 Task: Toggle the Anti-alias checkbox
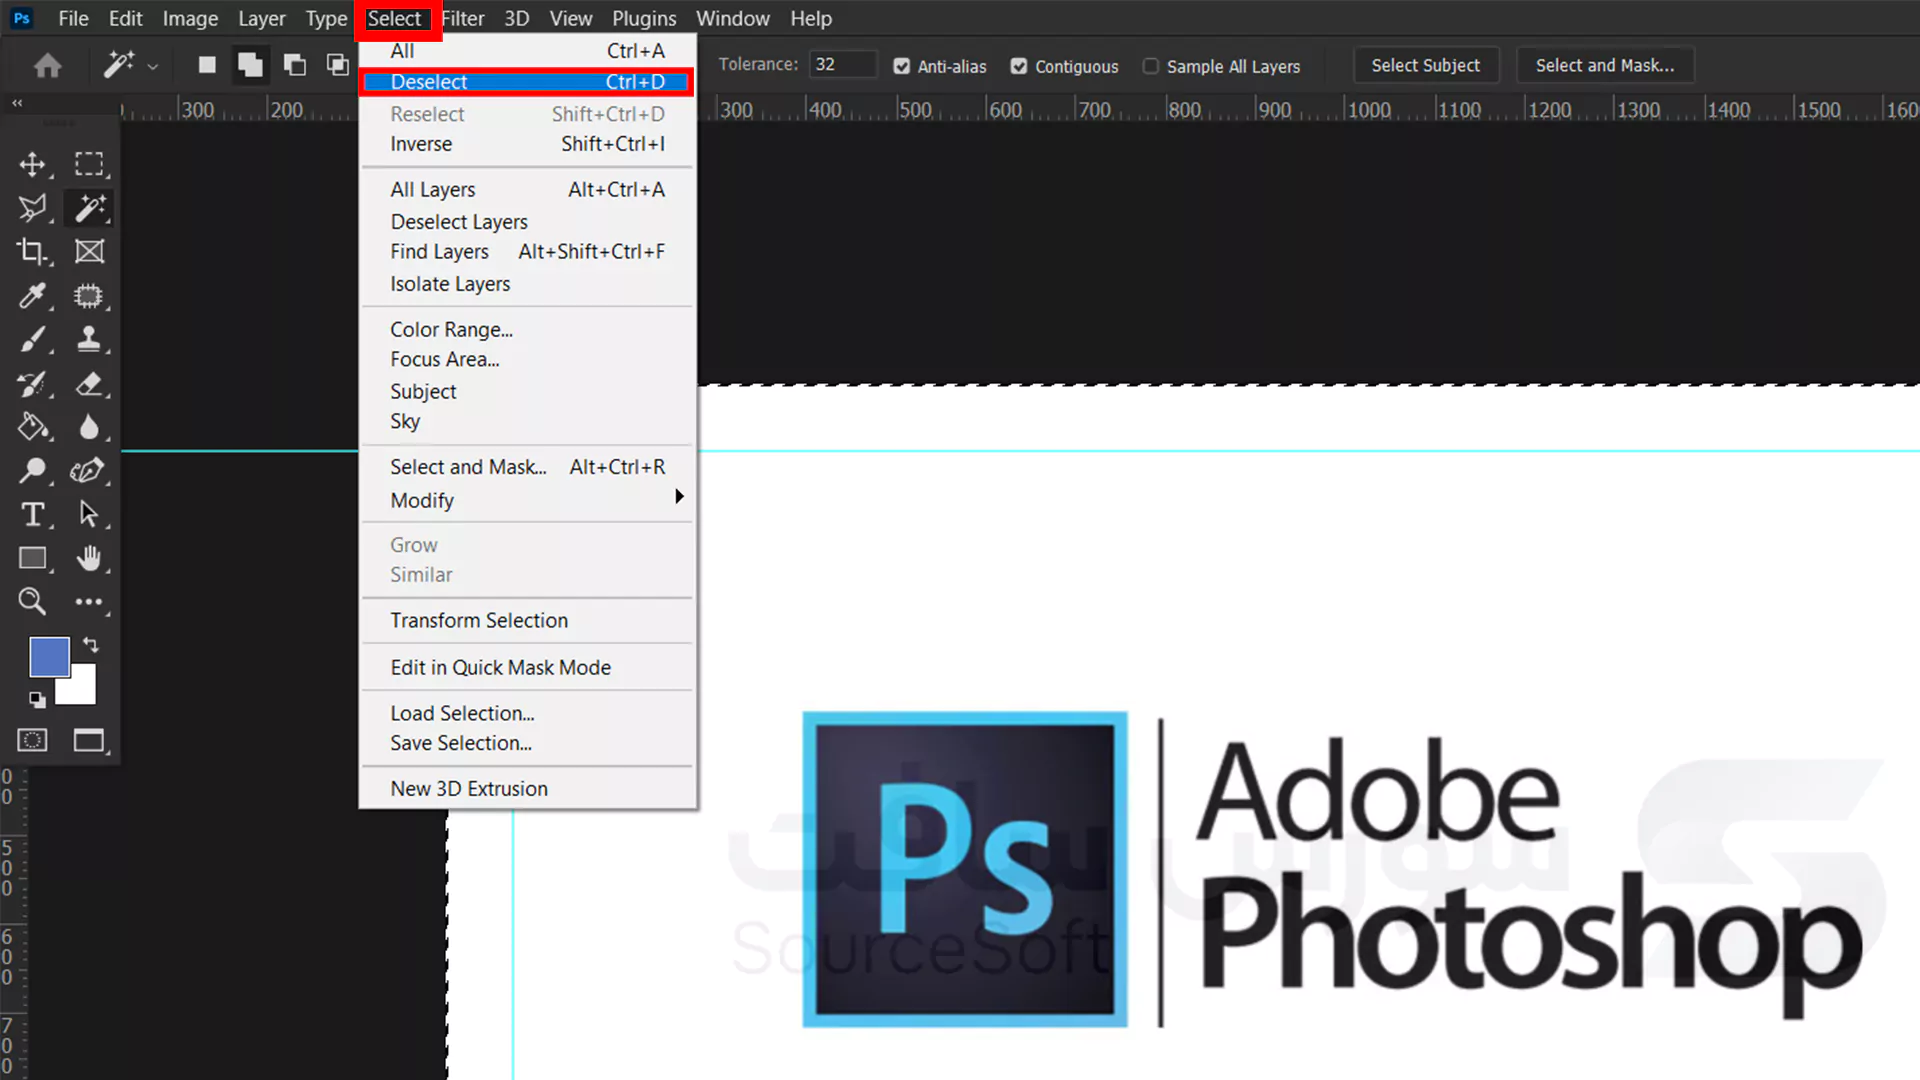pos(902,66)
